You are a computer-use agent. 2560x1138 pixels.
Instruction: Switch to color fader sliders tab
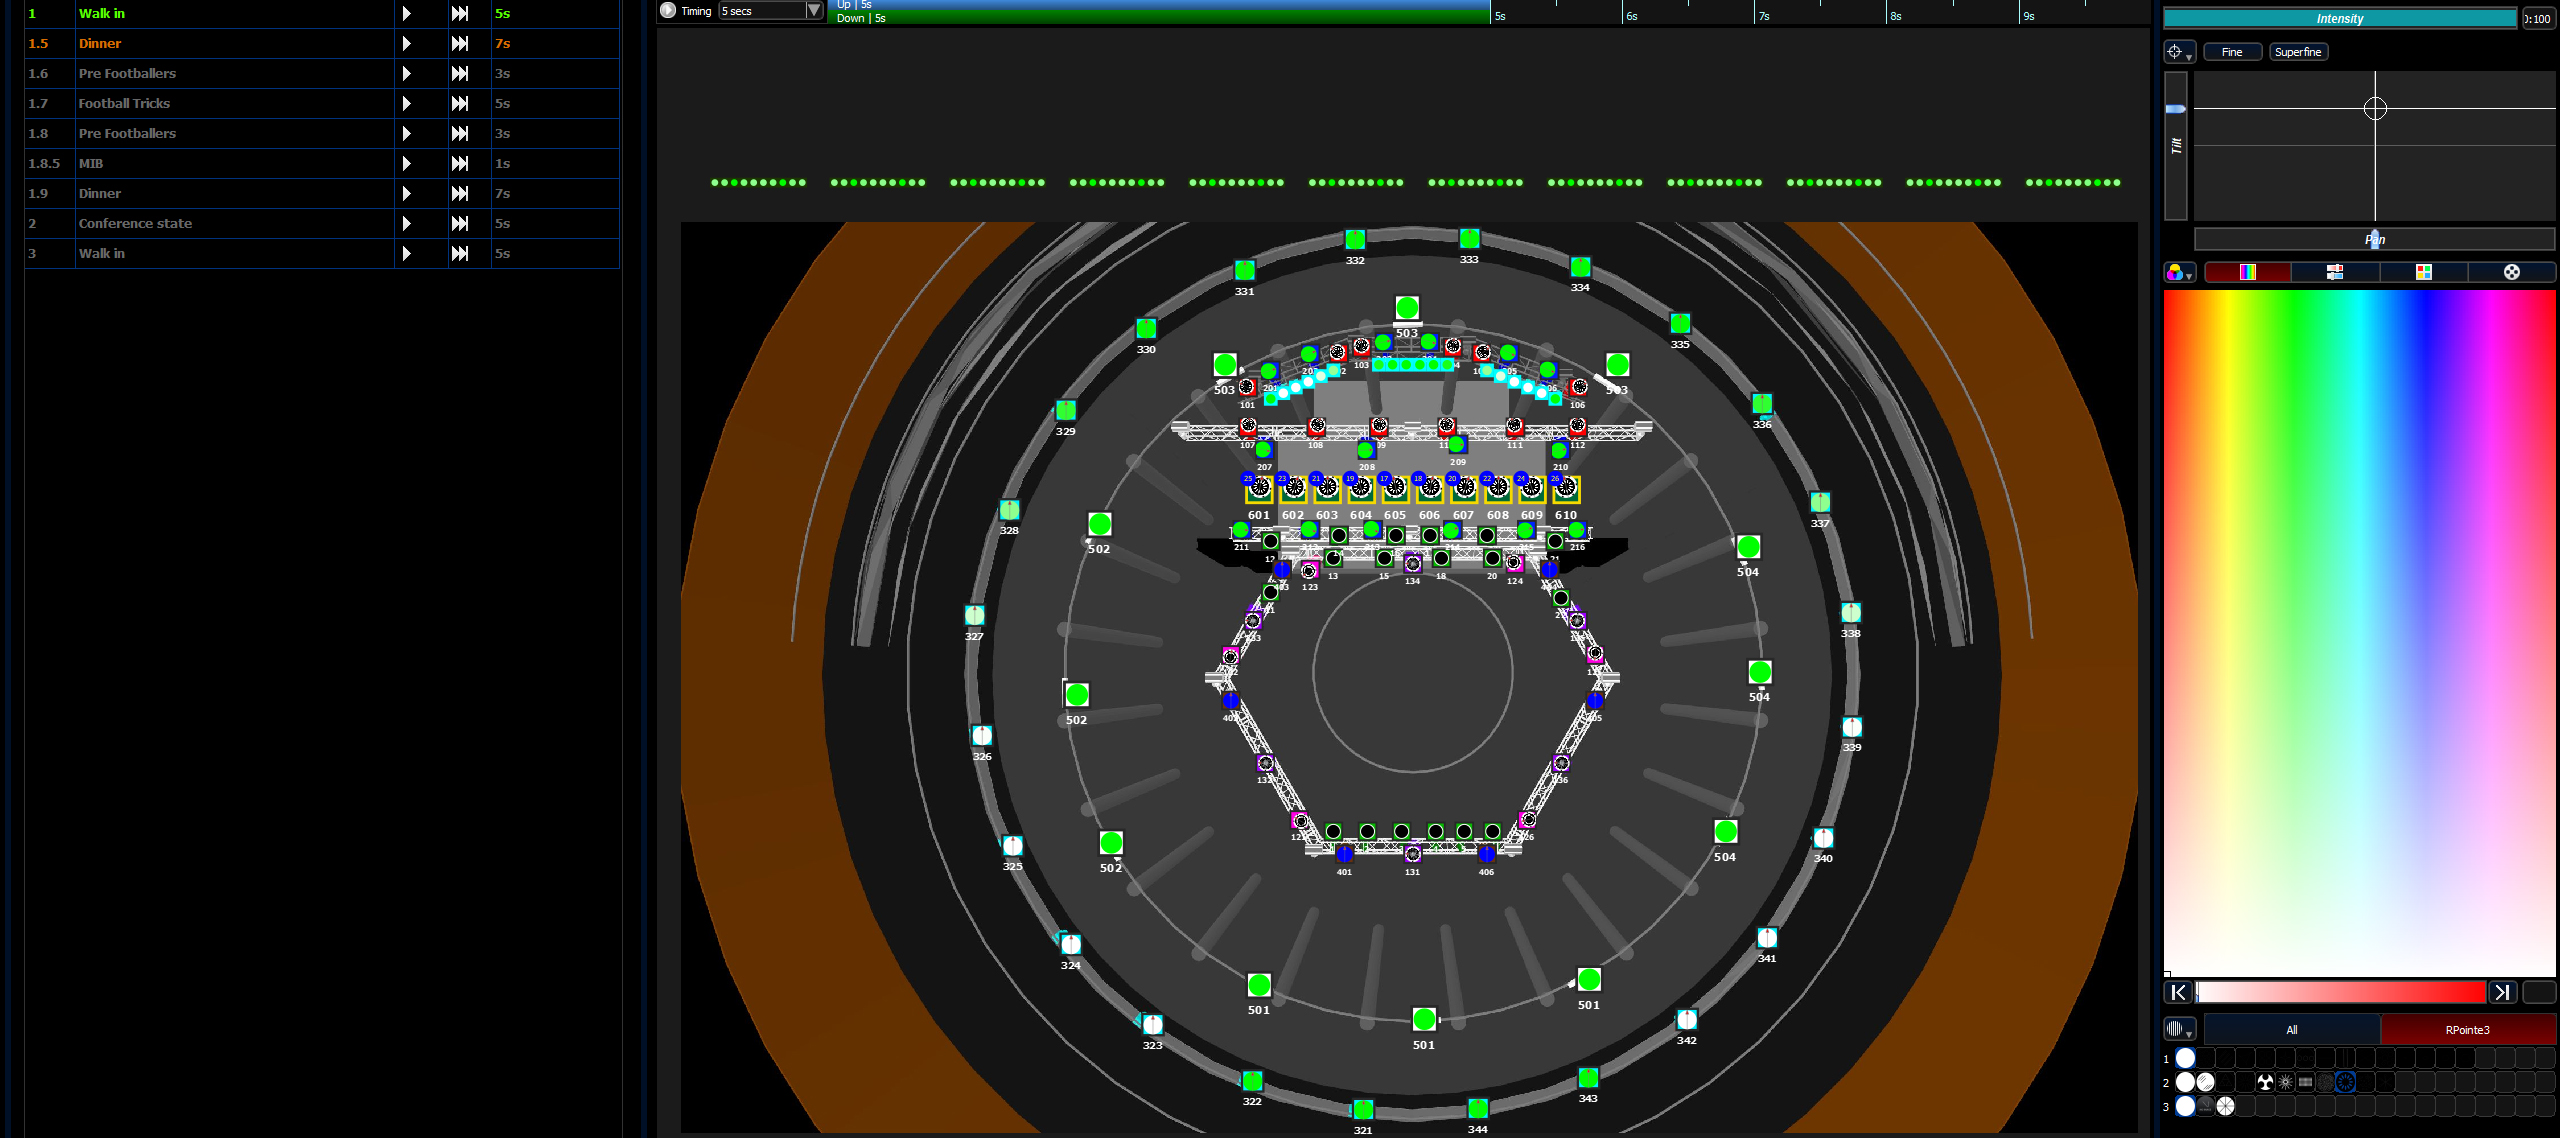pos(2335,272)
